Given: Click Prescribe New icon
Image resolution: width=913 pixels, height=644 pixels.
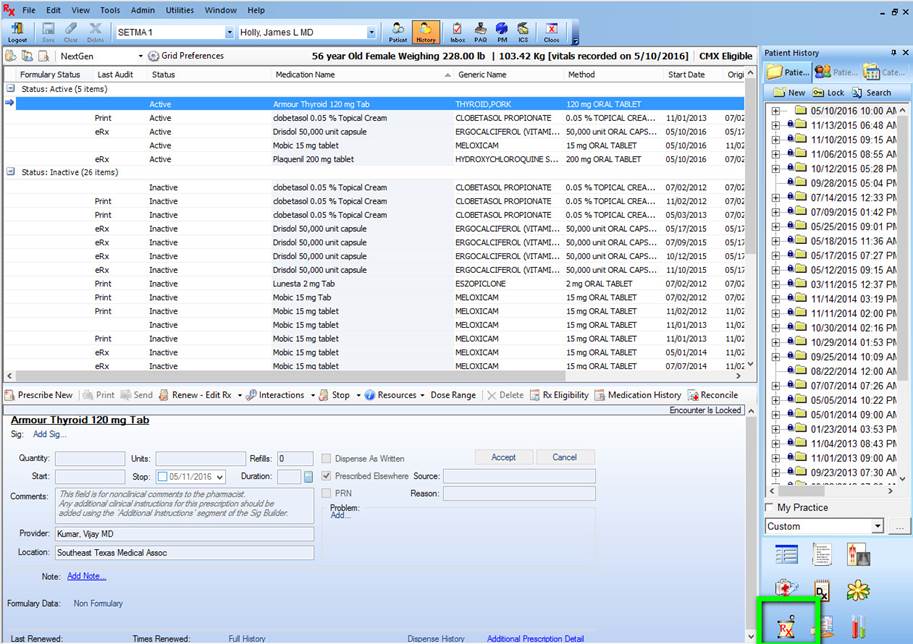Looking at the screenshot, I should click(9, 395).
